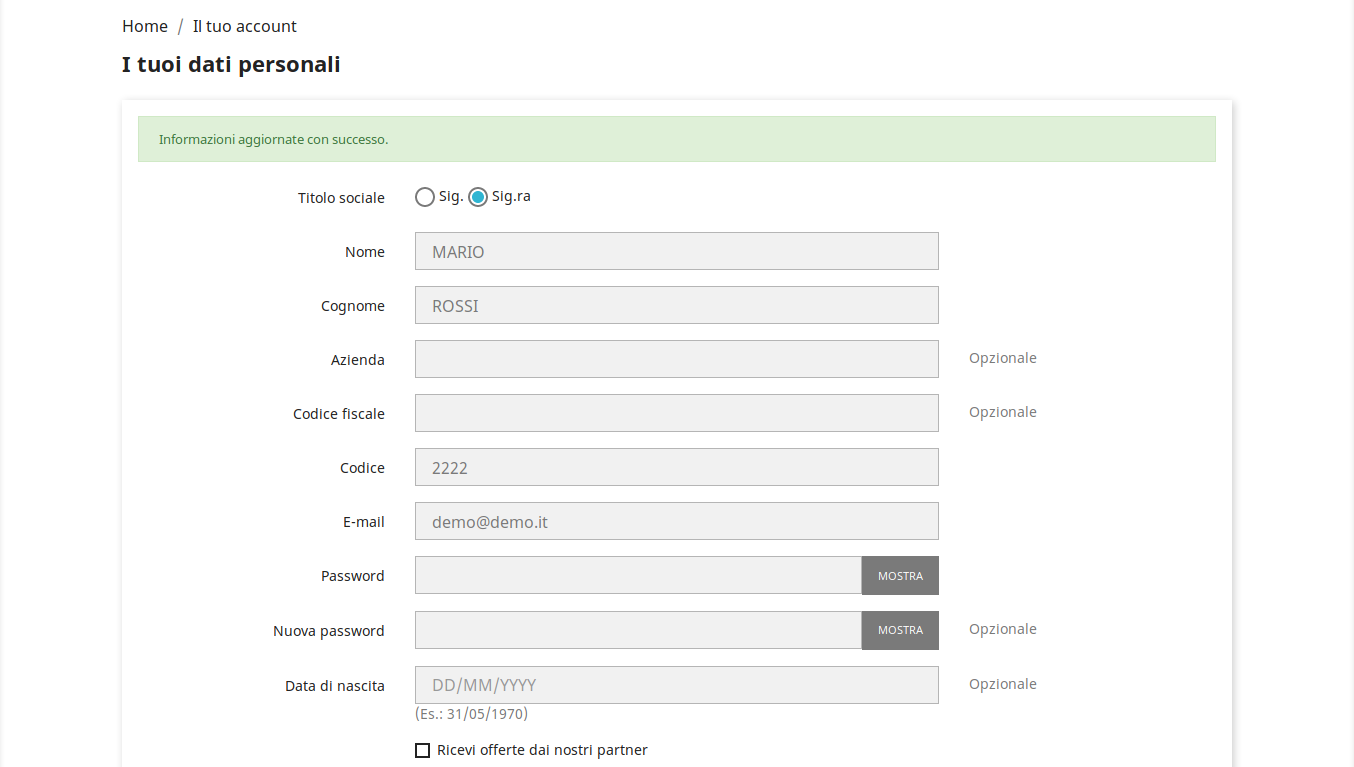Focus the Data di nascita date field
This screenshot has height=767, width=1354.
pyautogui.click(x=677, y=685)
